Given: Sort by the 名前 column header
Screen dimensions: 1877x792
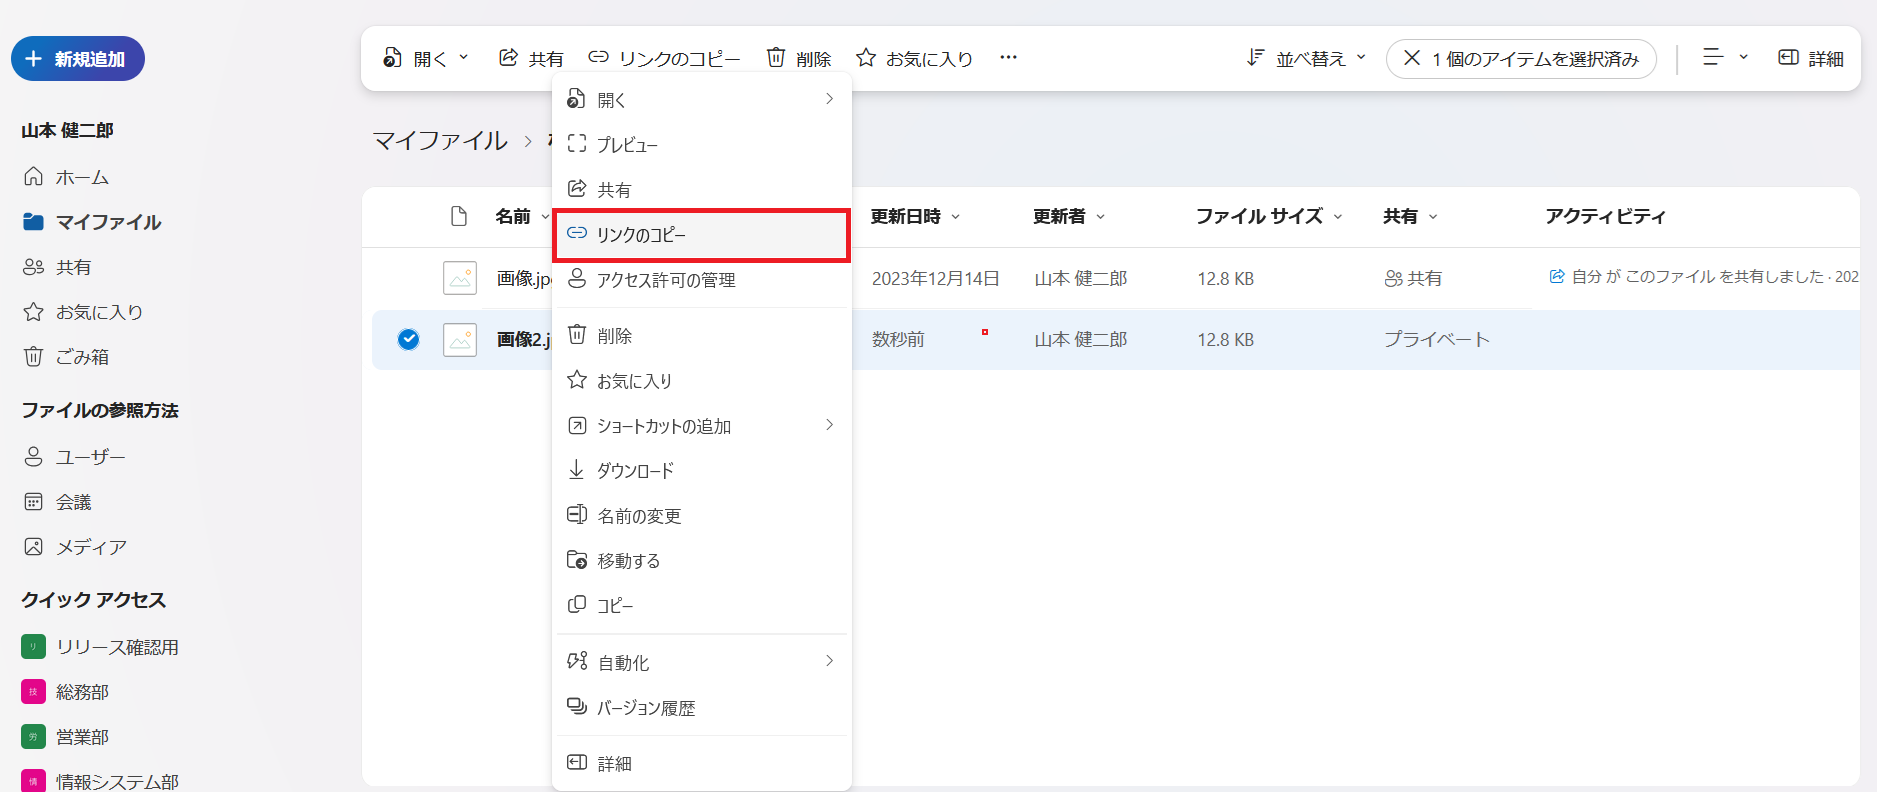Looking at the screenshot, I should (x=521, y=216).
